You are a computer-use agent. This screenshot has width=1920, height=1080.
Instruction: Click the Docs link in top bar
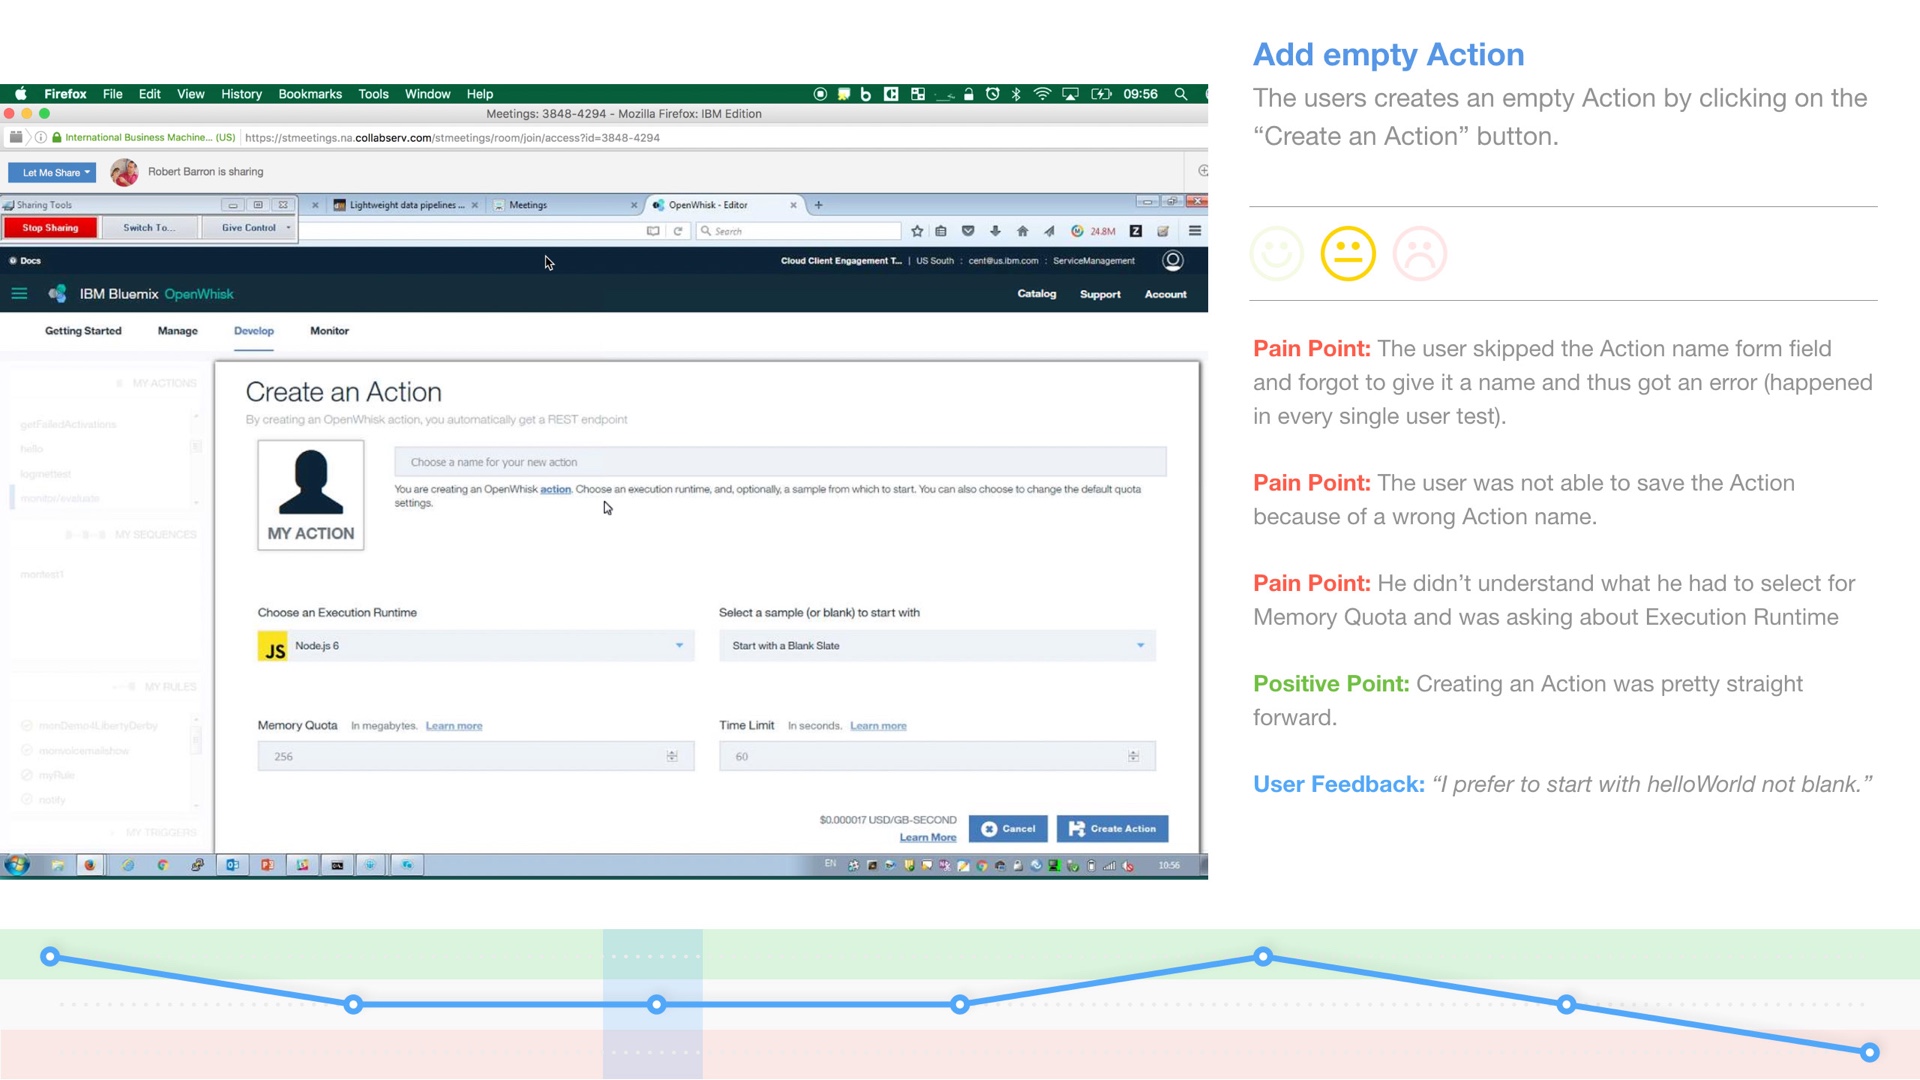(25, 261)
